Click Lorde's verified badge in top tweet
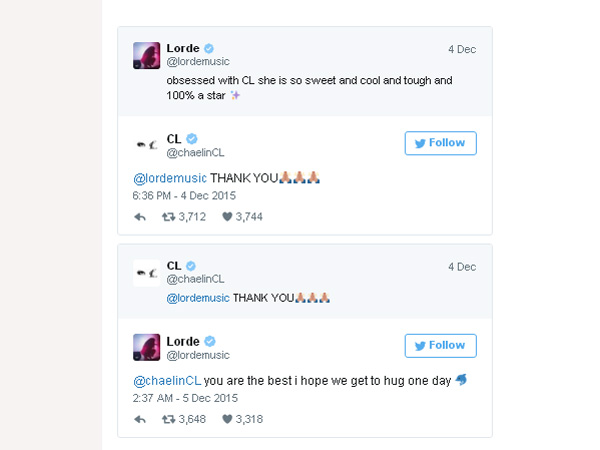 click(209, 49)
